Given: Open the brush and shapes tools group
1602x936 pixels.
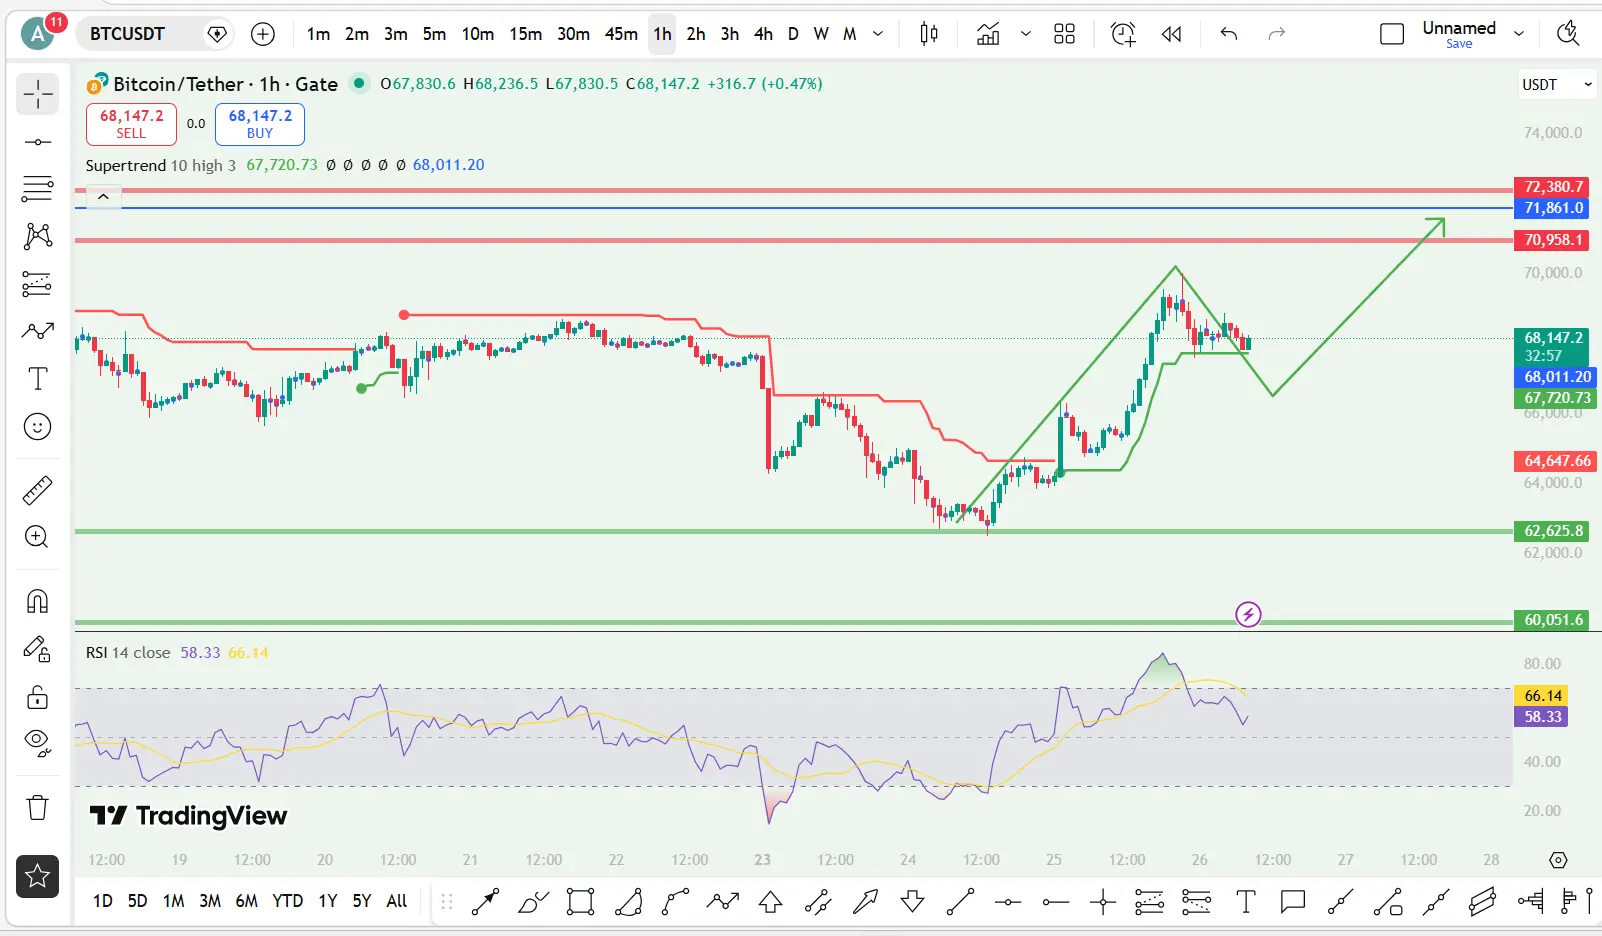Looking at the screenshot, I should [x=38, y=331].
